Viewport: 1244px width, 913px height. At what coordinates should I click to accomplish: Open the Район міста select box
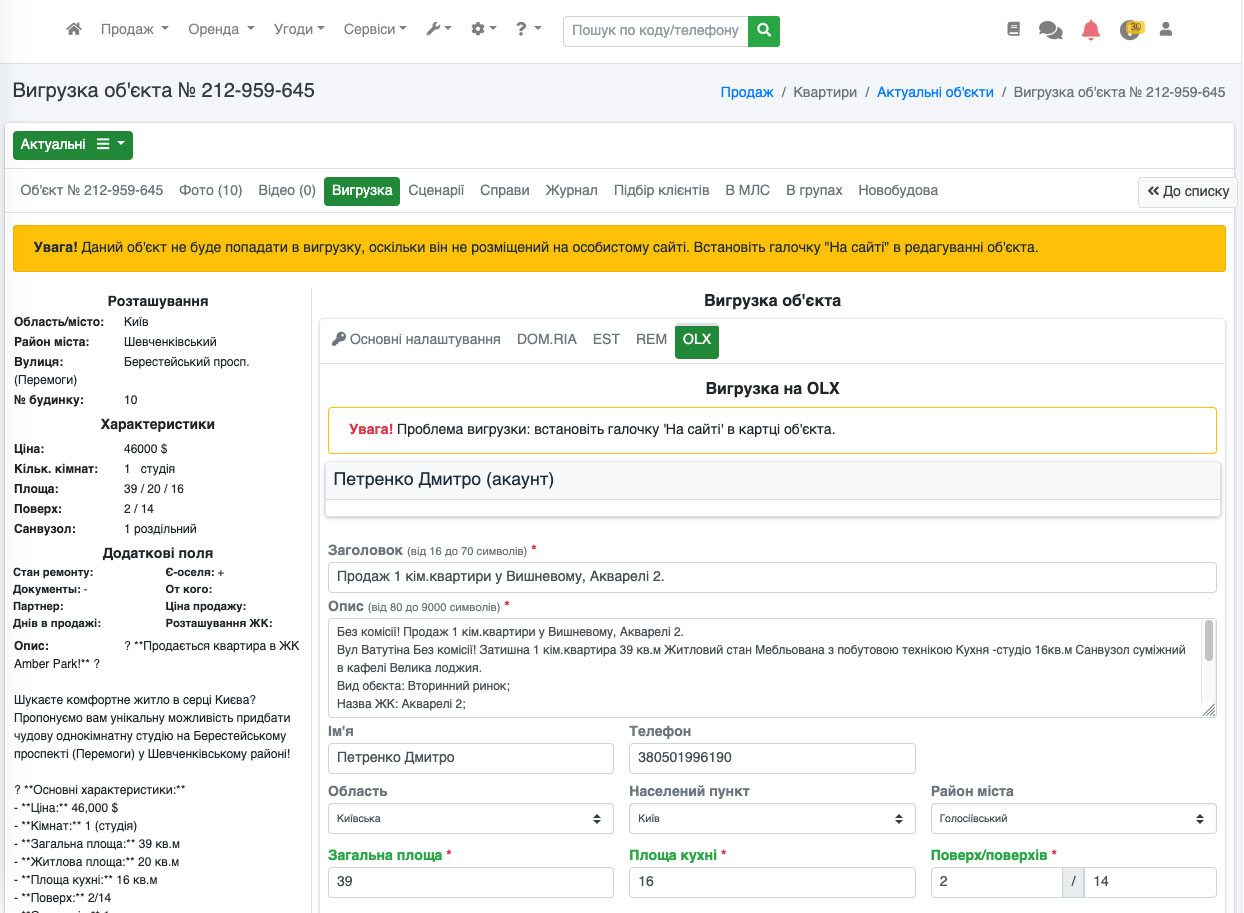tap(1073, 818)
